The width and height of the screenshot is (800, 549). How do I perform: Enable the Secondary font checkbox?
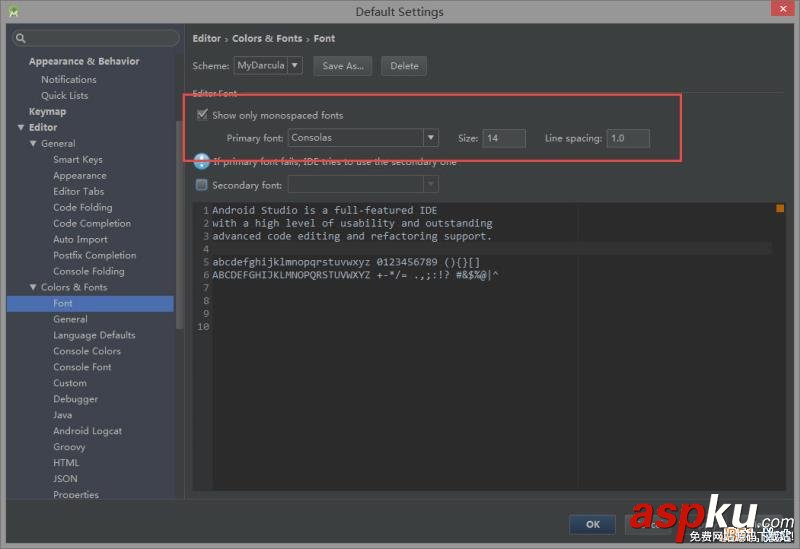pos(202,185)
